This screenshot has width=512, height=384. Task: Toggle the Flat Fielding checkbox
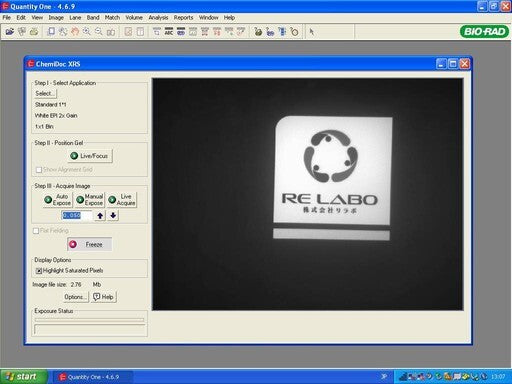36,231
